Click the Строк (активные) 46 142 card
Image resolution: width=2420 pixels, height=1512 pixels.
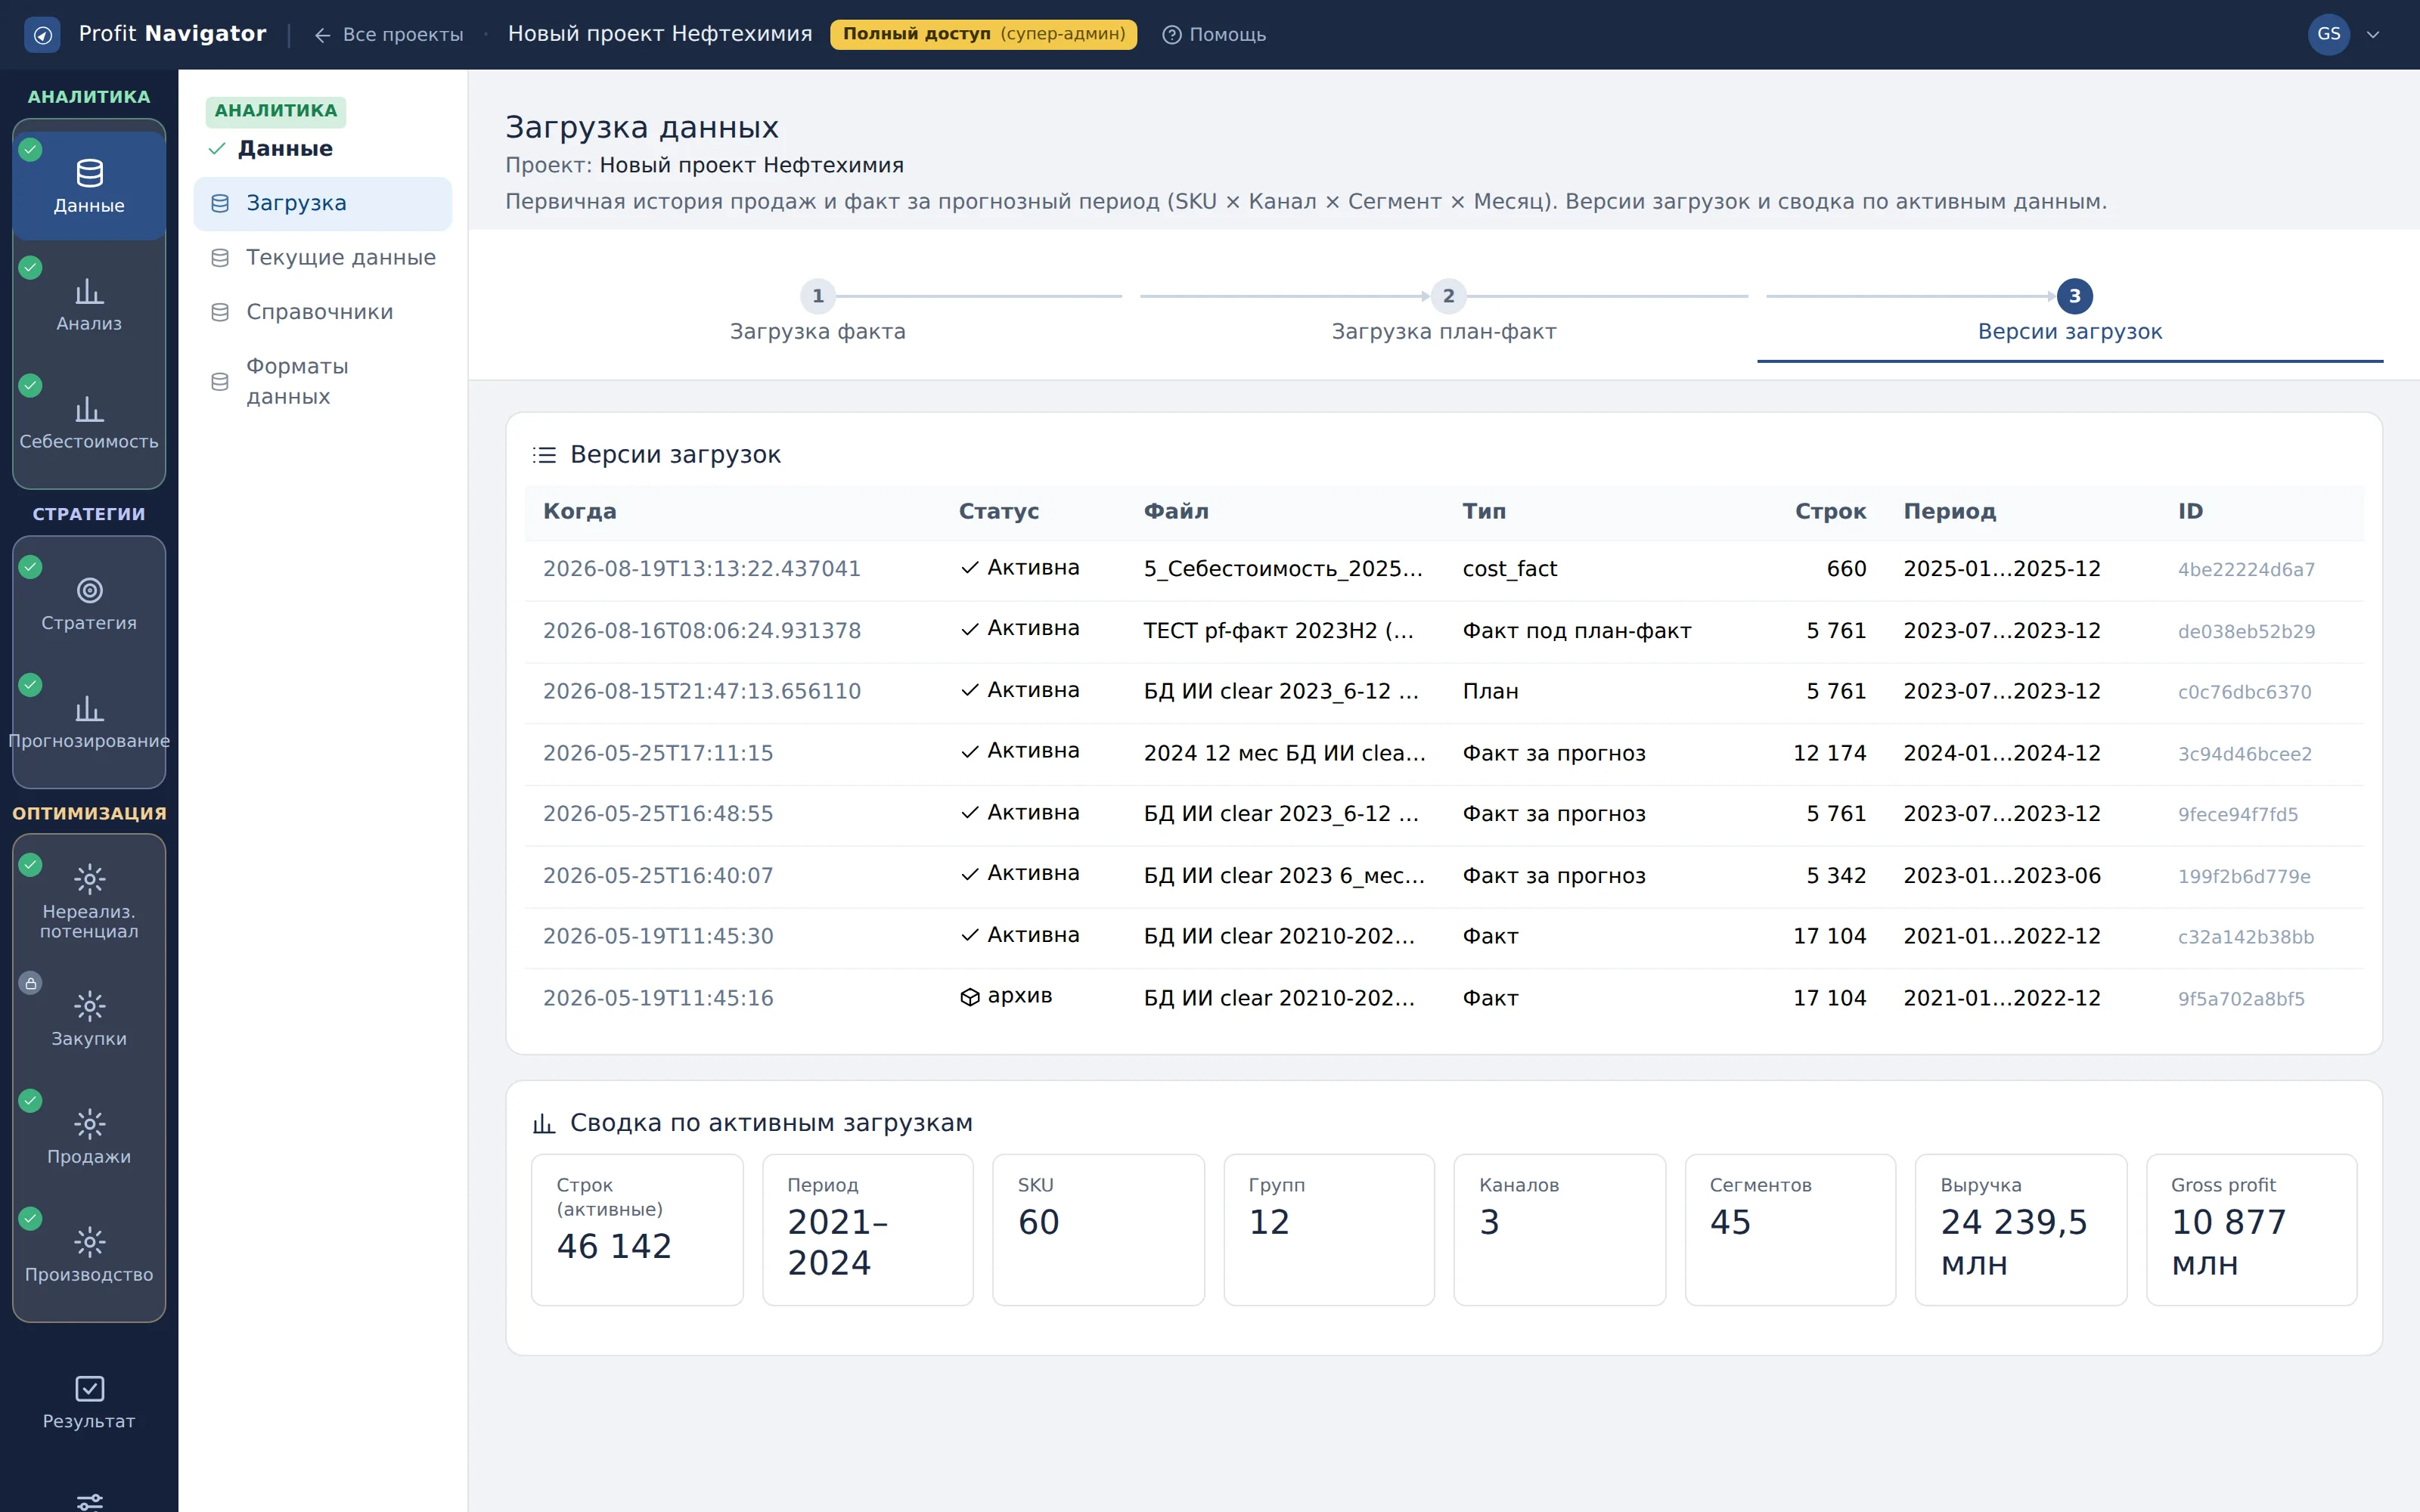click(637, 1230)
